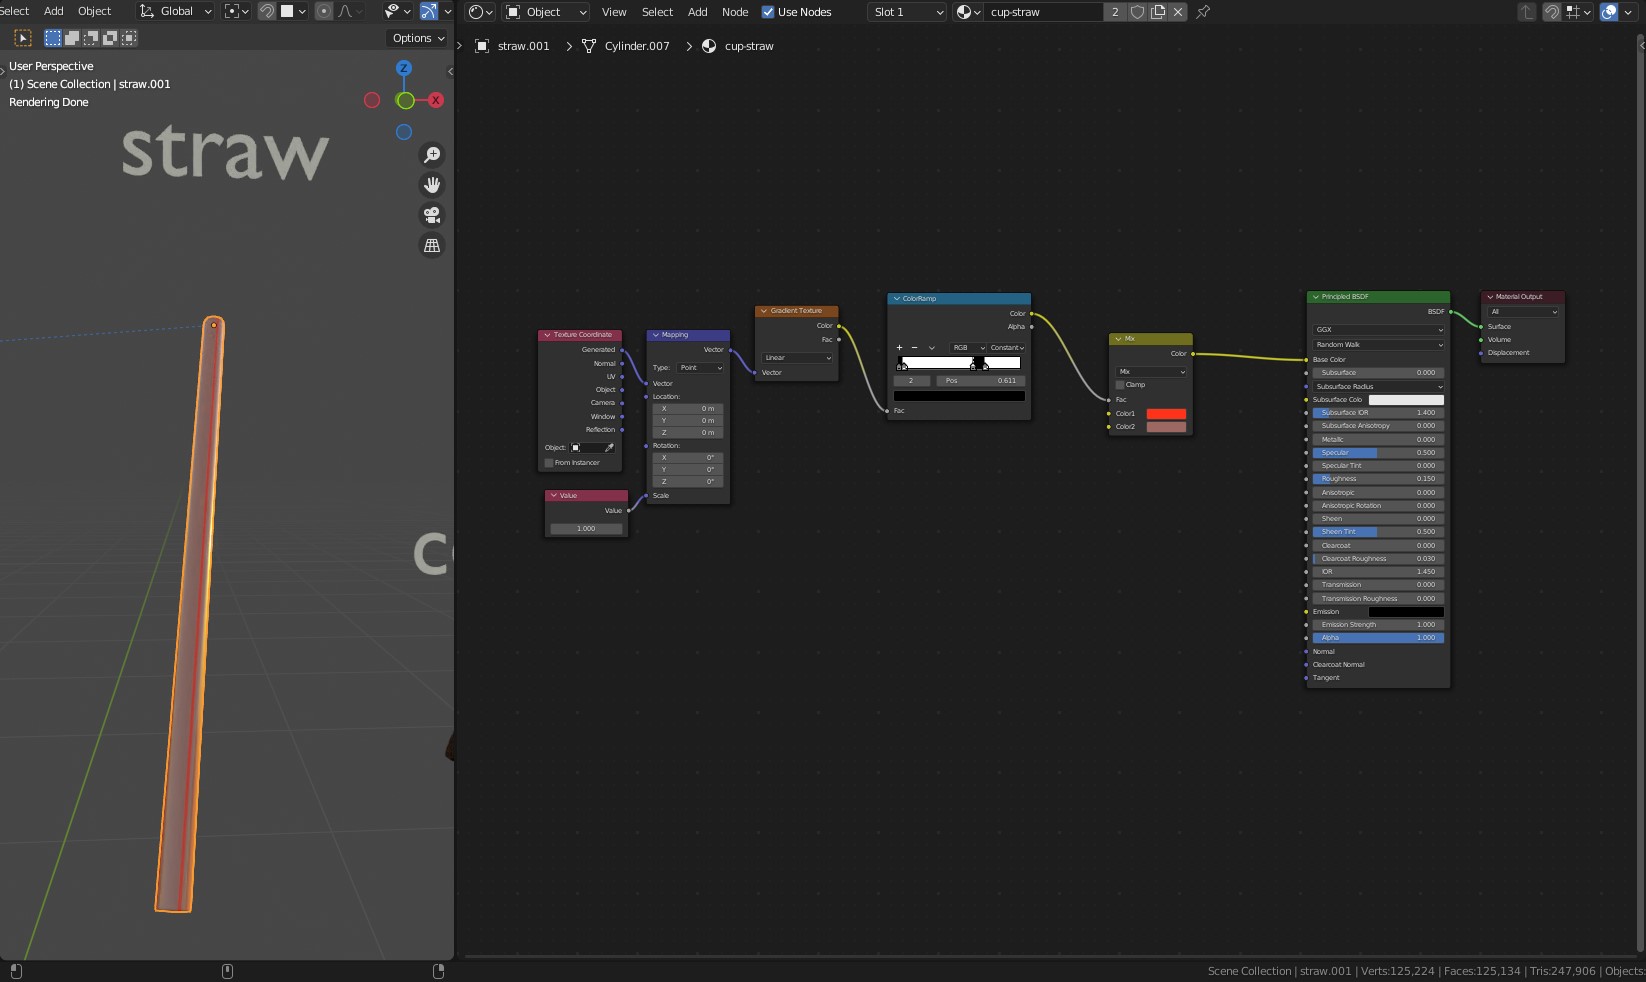Open the Node menu in node editor
Screen dimensions: 1646x982
point(735,12)
